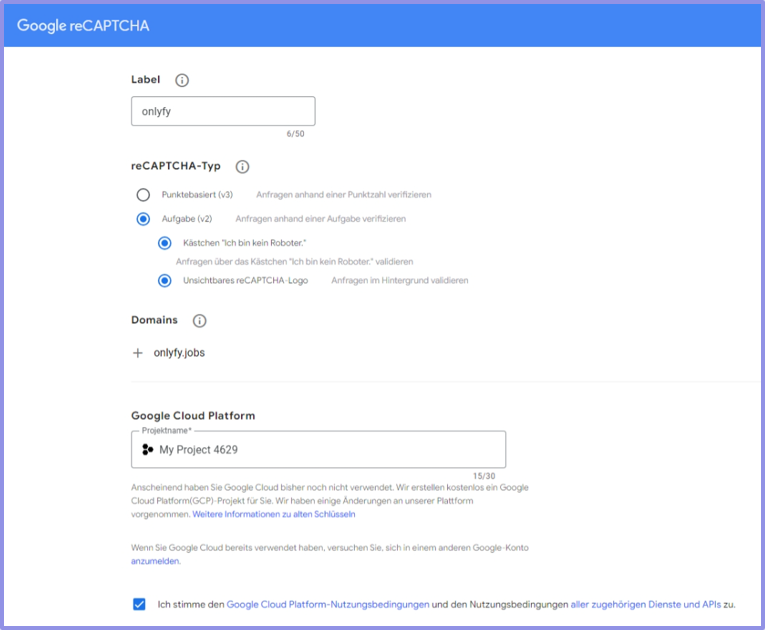Click the 15/30 character counter text
Screen dimensions: 765x630
click(x=483, y=476)
